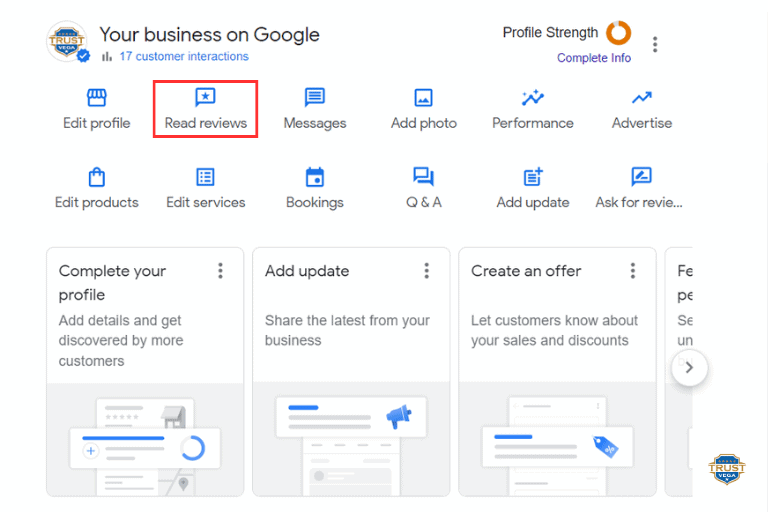Image resolution: width=768 pixels, height=512 pixels.
Task: Click the Add update label in the actions grid
Action: click(x=533, y=202)
